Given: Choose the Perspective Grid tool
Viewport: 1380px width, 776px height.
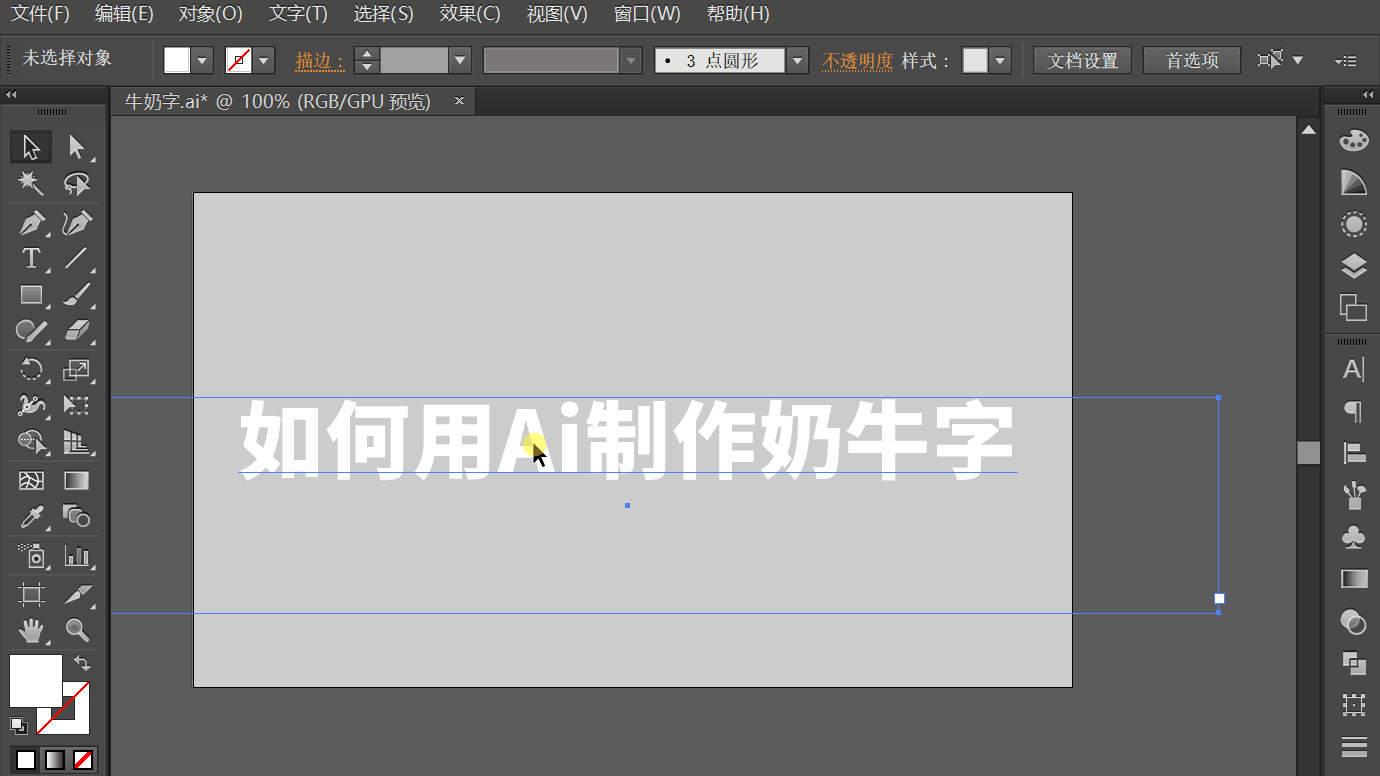Looking at the screenshot, I should pyautogui.click(x=76, y=442).
